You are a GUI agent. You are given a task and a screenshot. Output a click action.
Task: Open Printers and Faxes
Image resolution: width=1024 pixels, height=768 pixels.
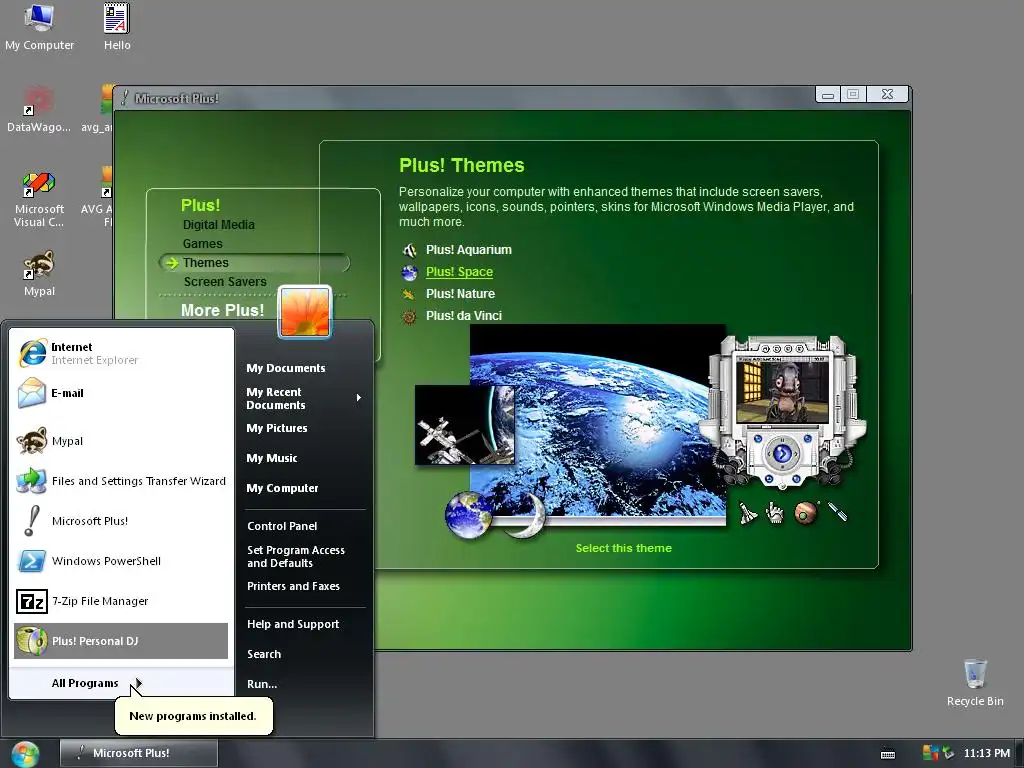293,586
